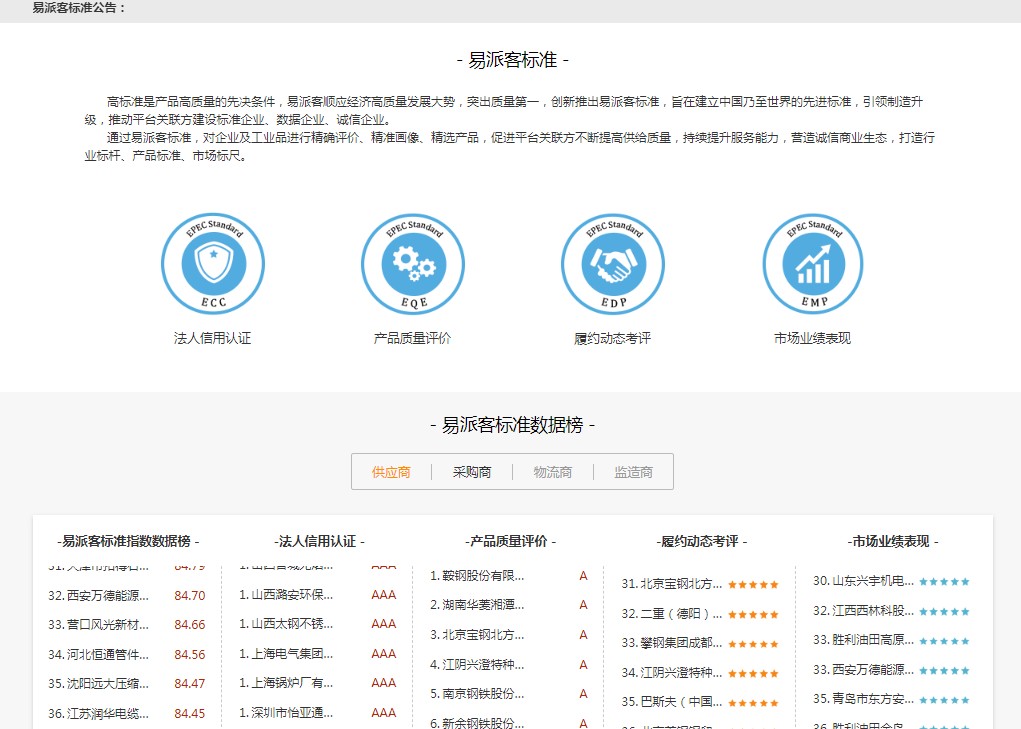Switch to the 物流商 tab
Viewport: 1021px width, 729px height.
[x=551, y=471]
